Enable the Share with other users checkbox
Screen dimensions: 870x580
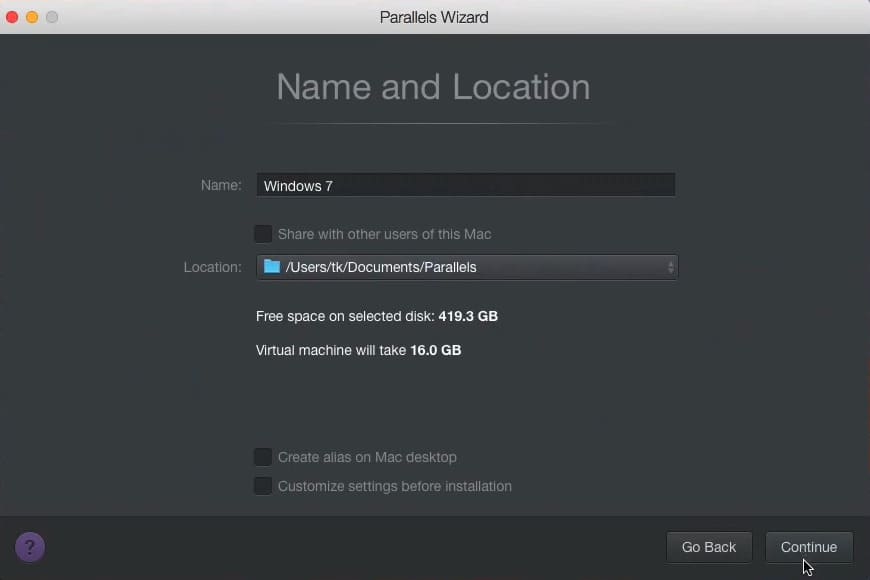(x=263, y=234)
